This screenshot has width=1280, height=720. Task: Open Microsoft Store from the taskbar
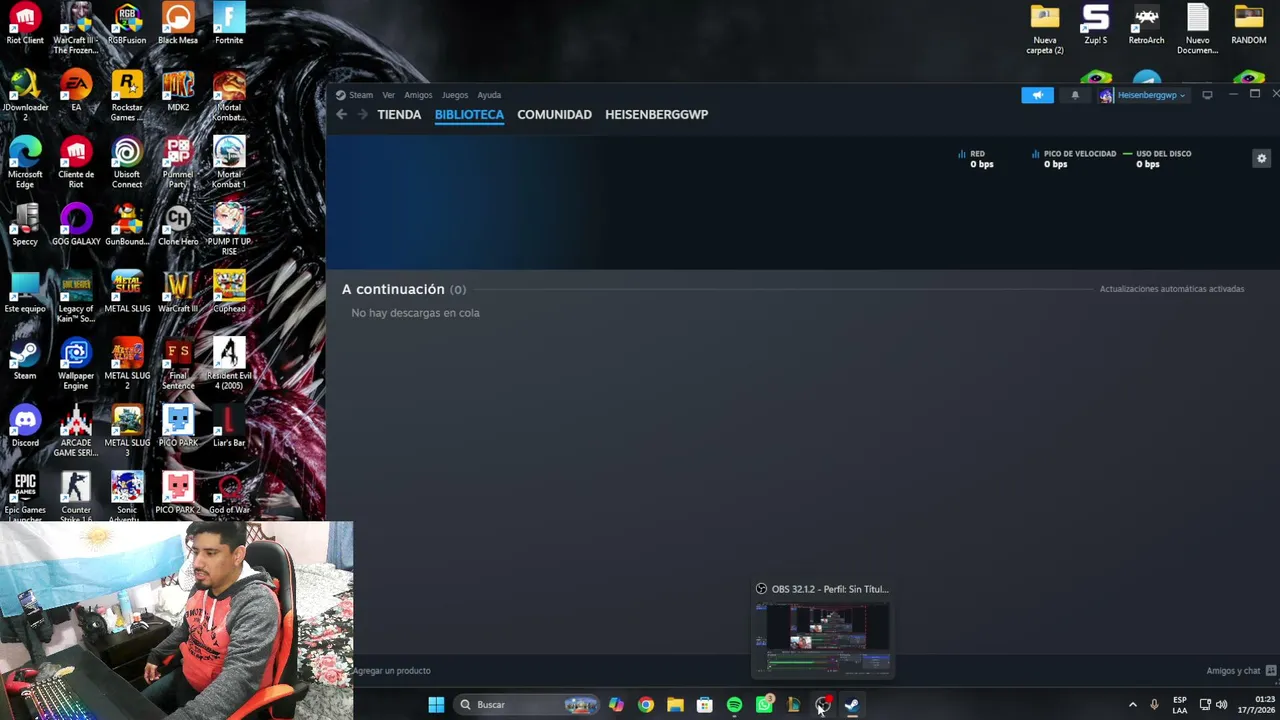pyautogui.click(x=705, y=705)
